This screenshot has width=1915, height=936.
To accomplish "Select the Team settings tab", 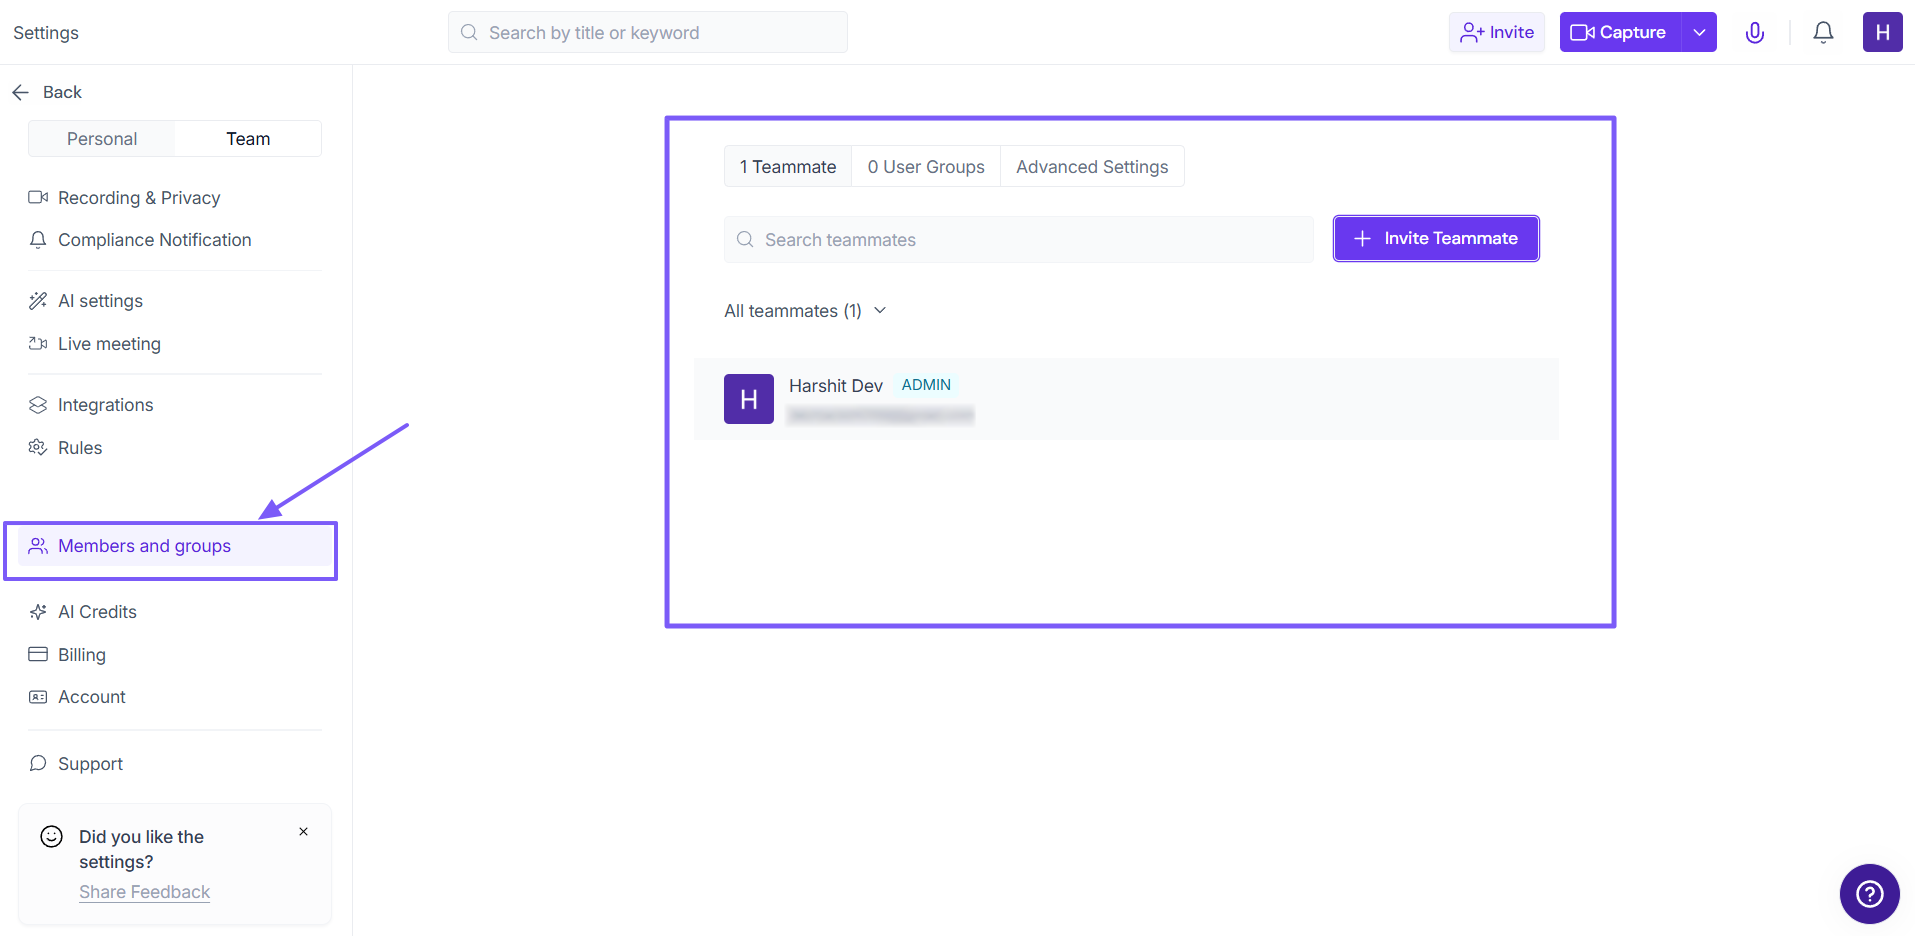I will 248,139.
